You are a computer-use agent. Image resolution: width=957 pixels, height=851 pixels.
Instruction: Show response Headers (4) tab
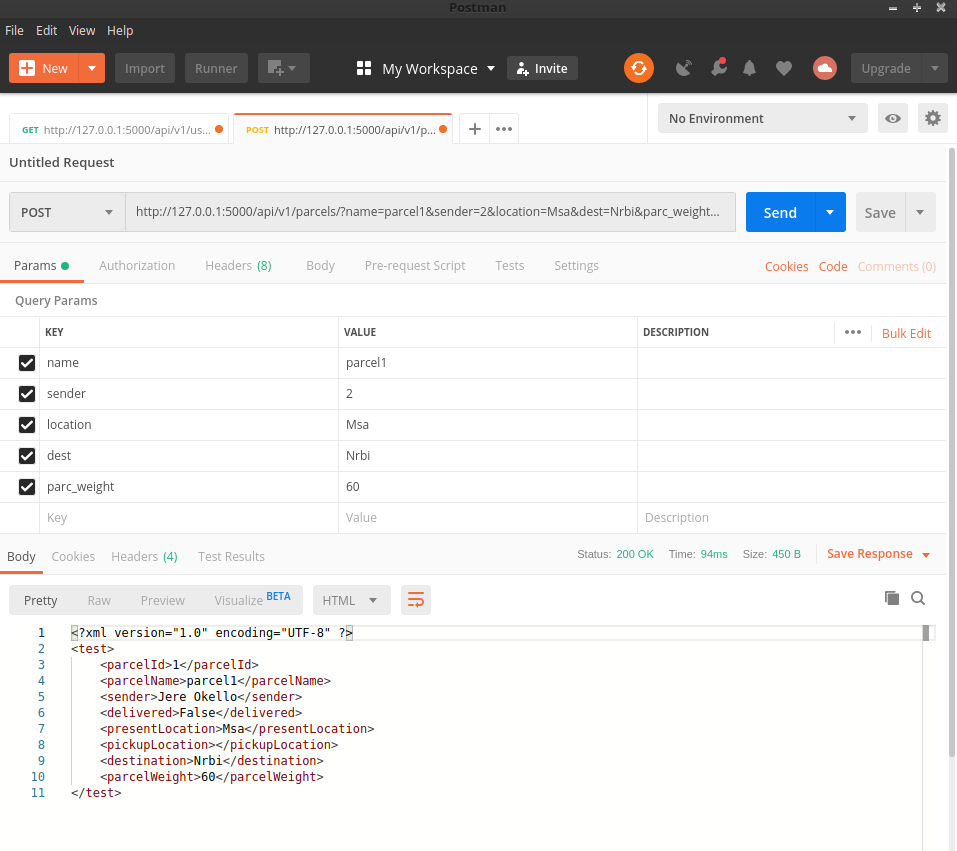pos(144,557)
